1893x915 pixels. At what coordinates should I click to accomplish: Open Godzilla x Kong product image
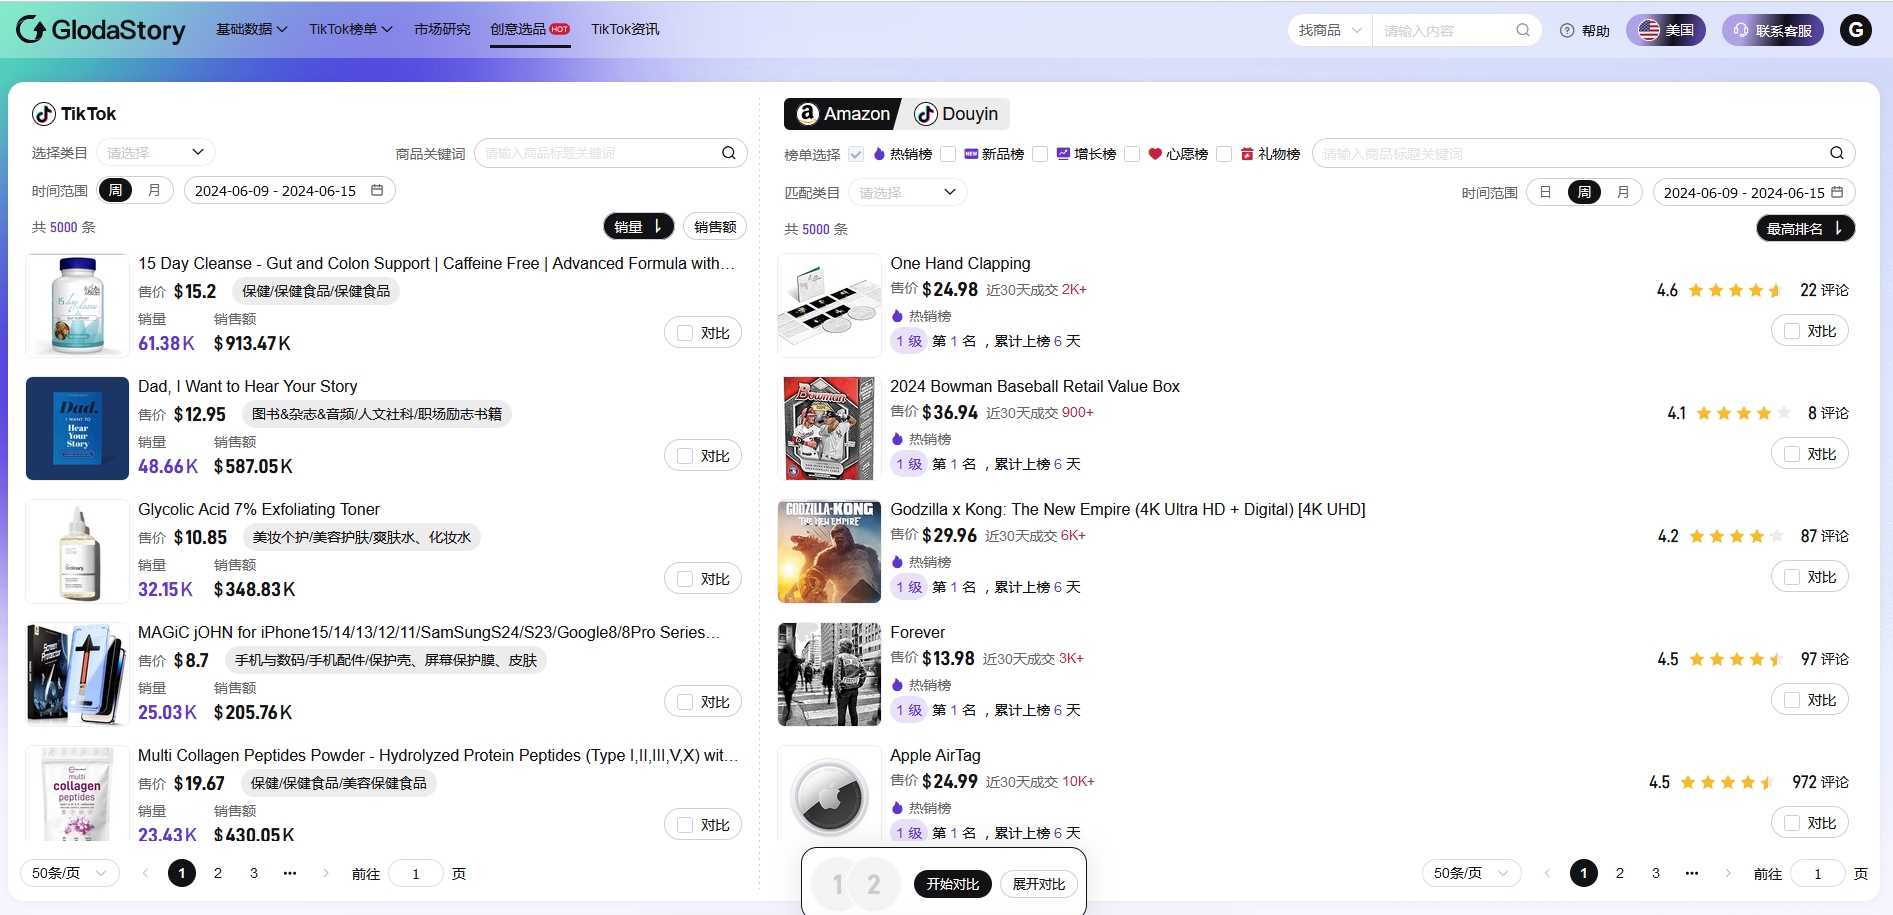point(829,551)
